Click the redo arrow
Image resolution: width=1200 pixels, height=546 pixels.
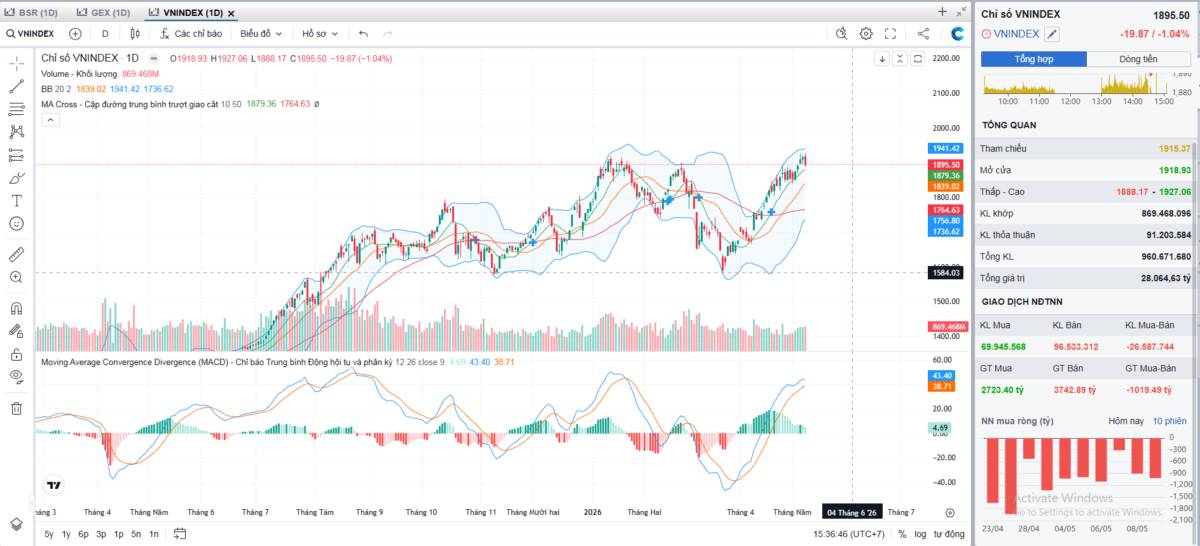(387, 33)
